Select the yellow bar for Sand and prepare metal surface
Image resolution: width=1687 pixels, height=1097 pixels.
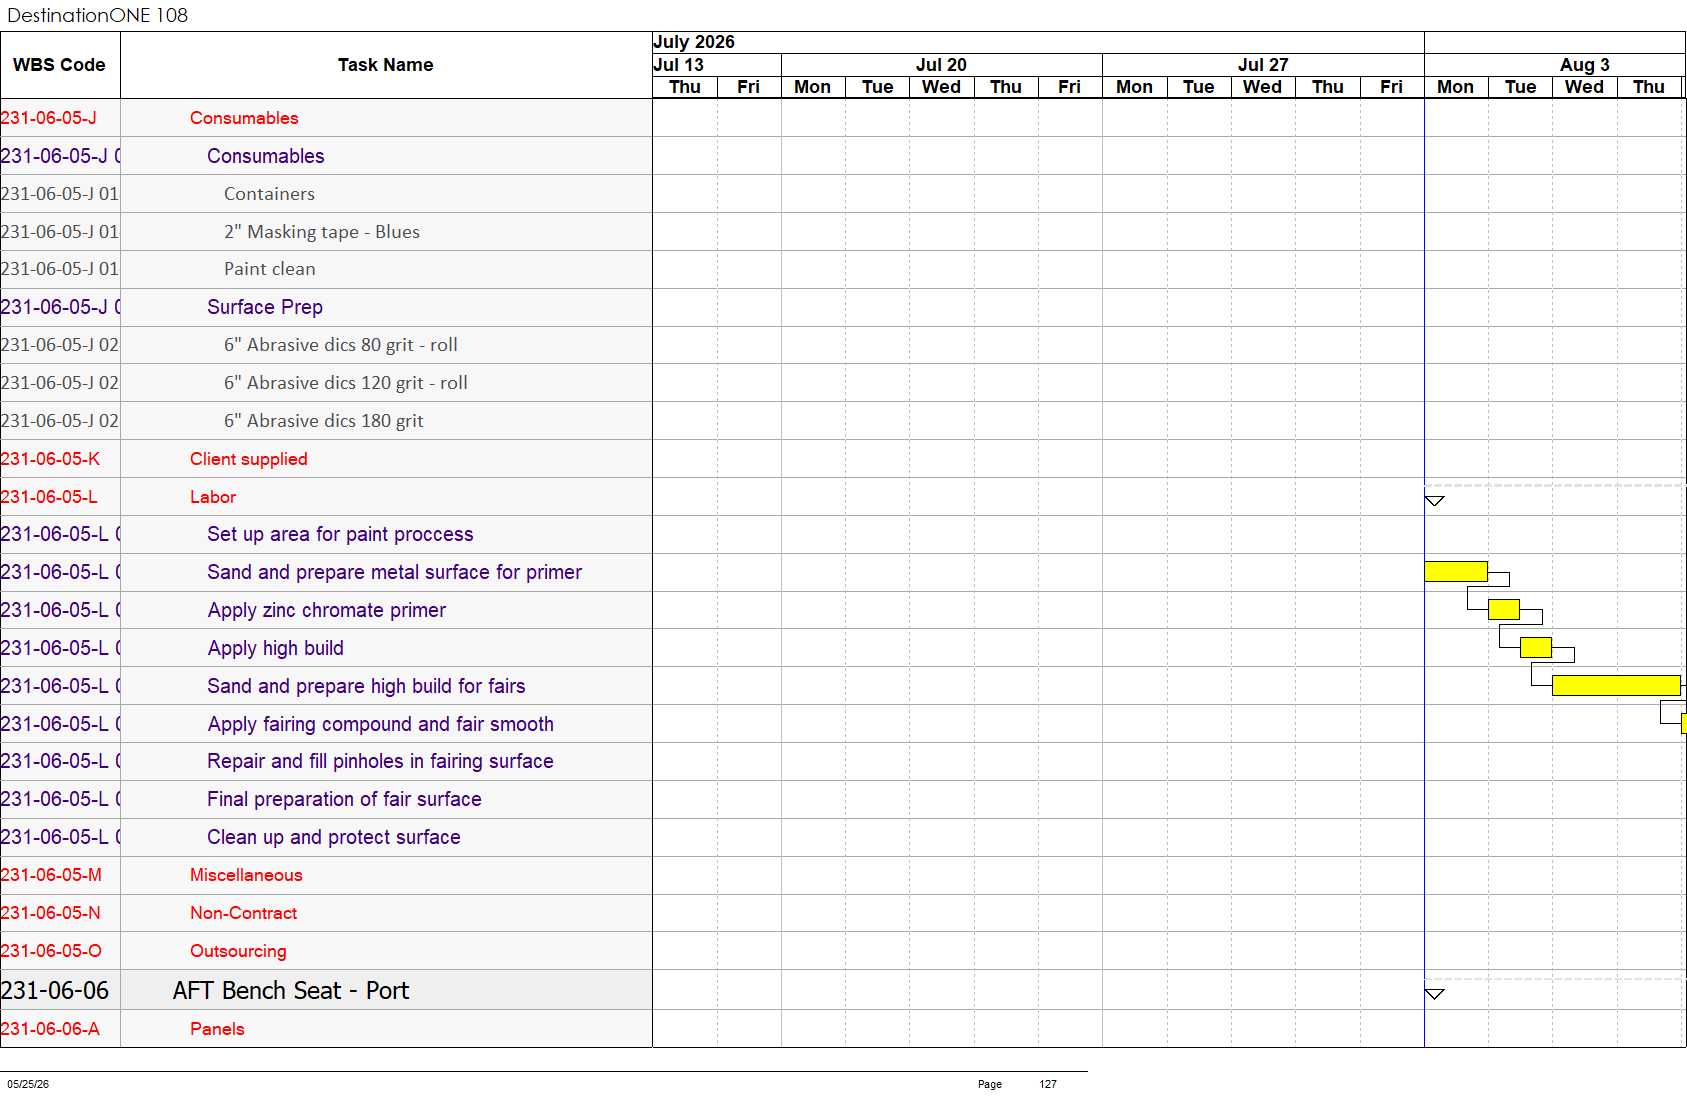(1456, 571)
